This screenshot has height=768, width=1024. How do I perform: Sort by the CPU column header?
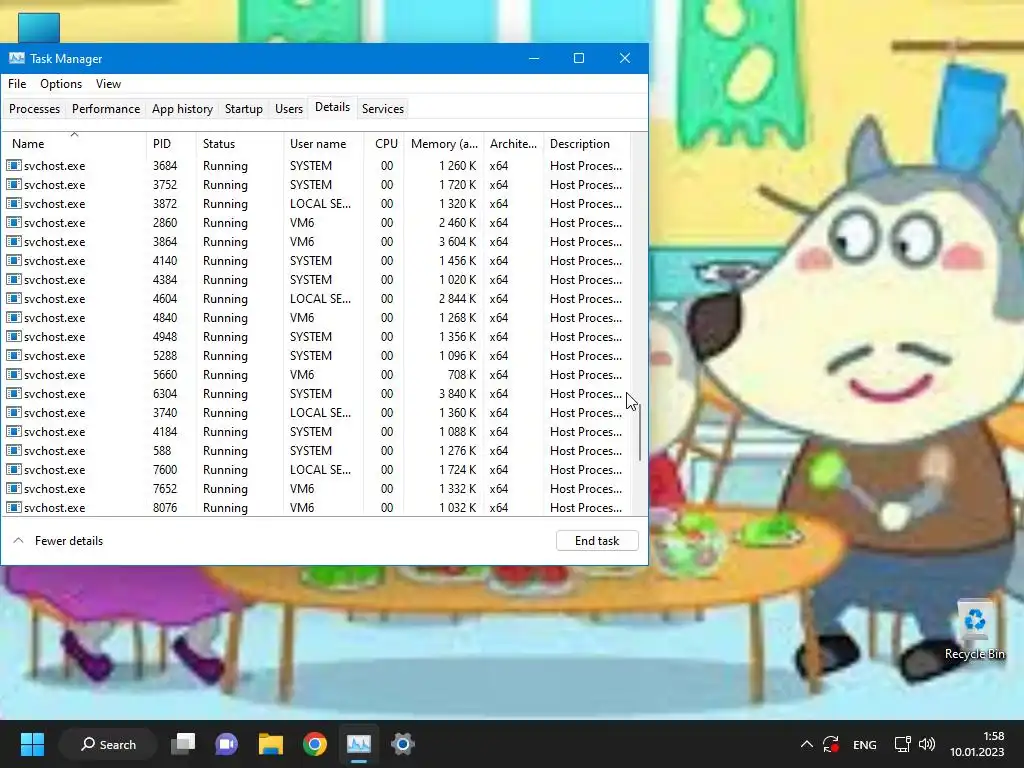pos(384,144)
